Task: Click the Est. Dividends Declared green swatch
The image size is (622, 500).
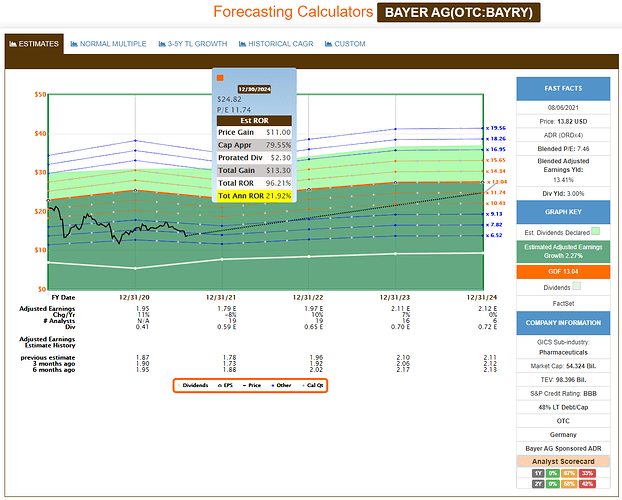Action: click(x=595, y=231)
